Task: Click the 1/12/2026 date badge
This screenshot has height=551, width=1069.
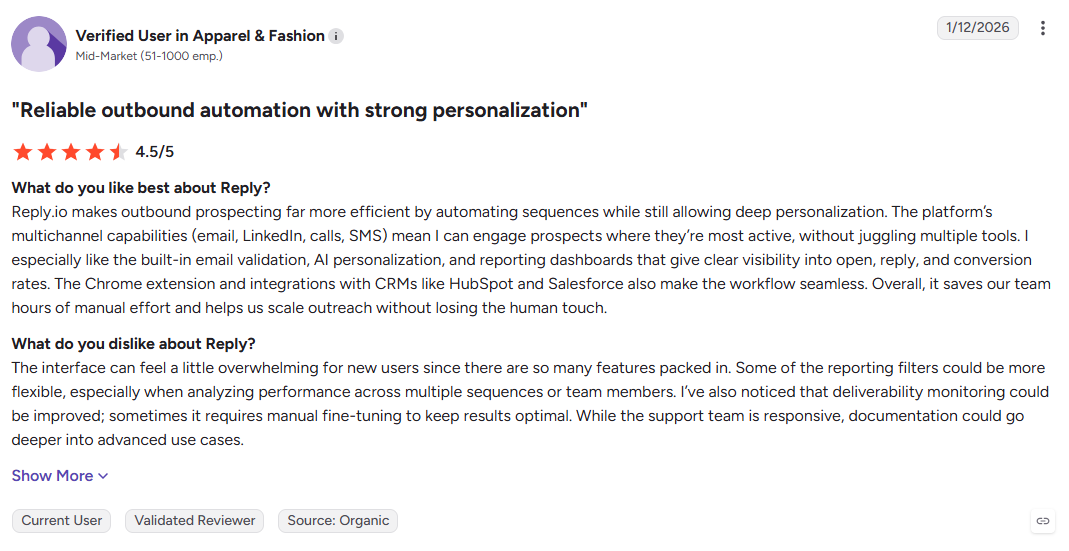Action: (x=978, y=28)
